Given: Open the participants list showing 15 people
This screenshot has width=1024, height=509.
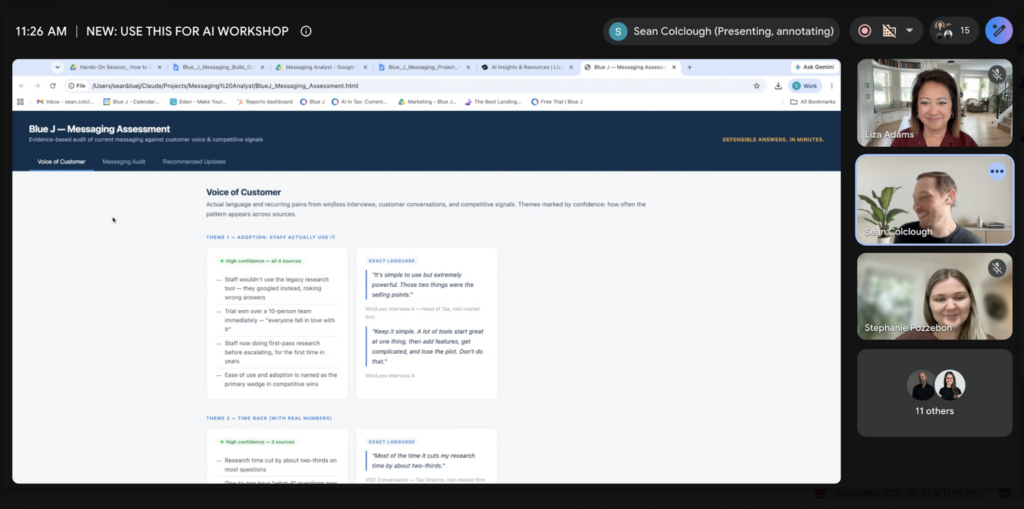Looking at the screenshot, I should 953,31.
